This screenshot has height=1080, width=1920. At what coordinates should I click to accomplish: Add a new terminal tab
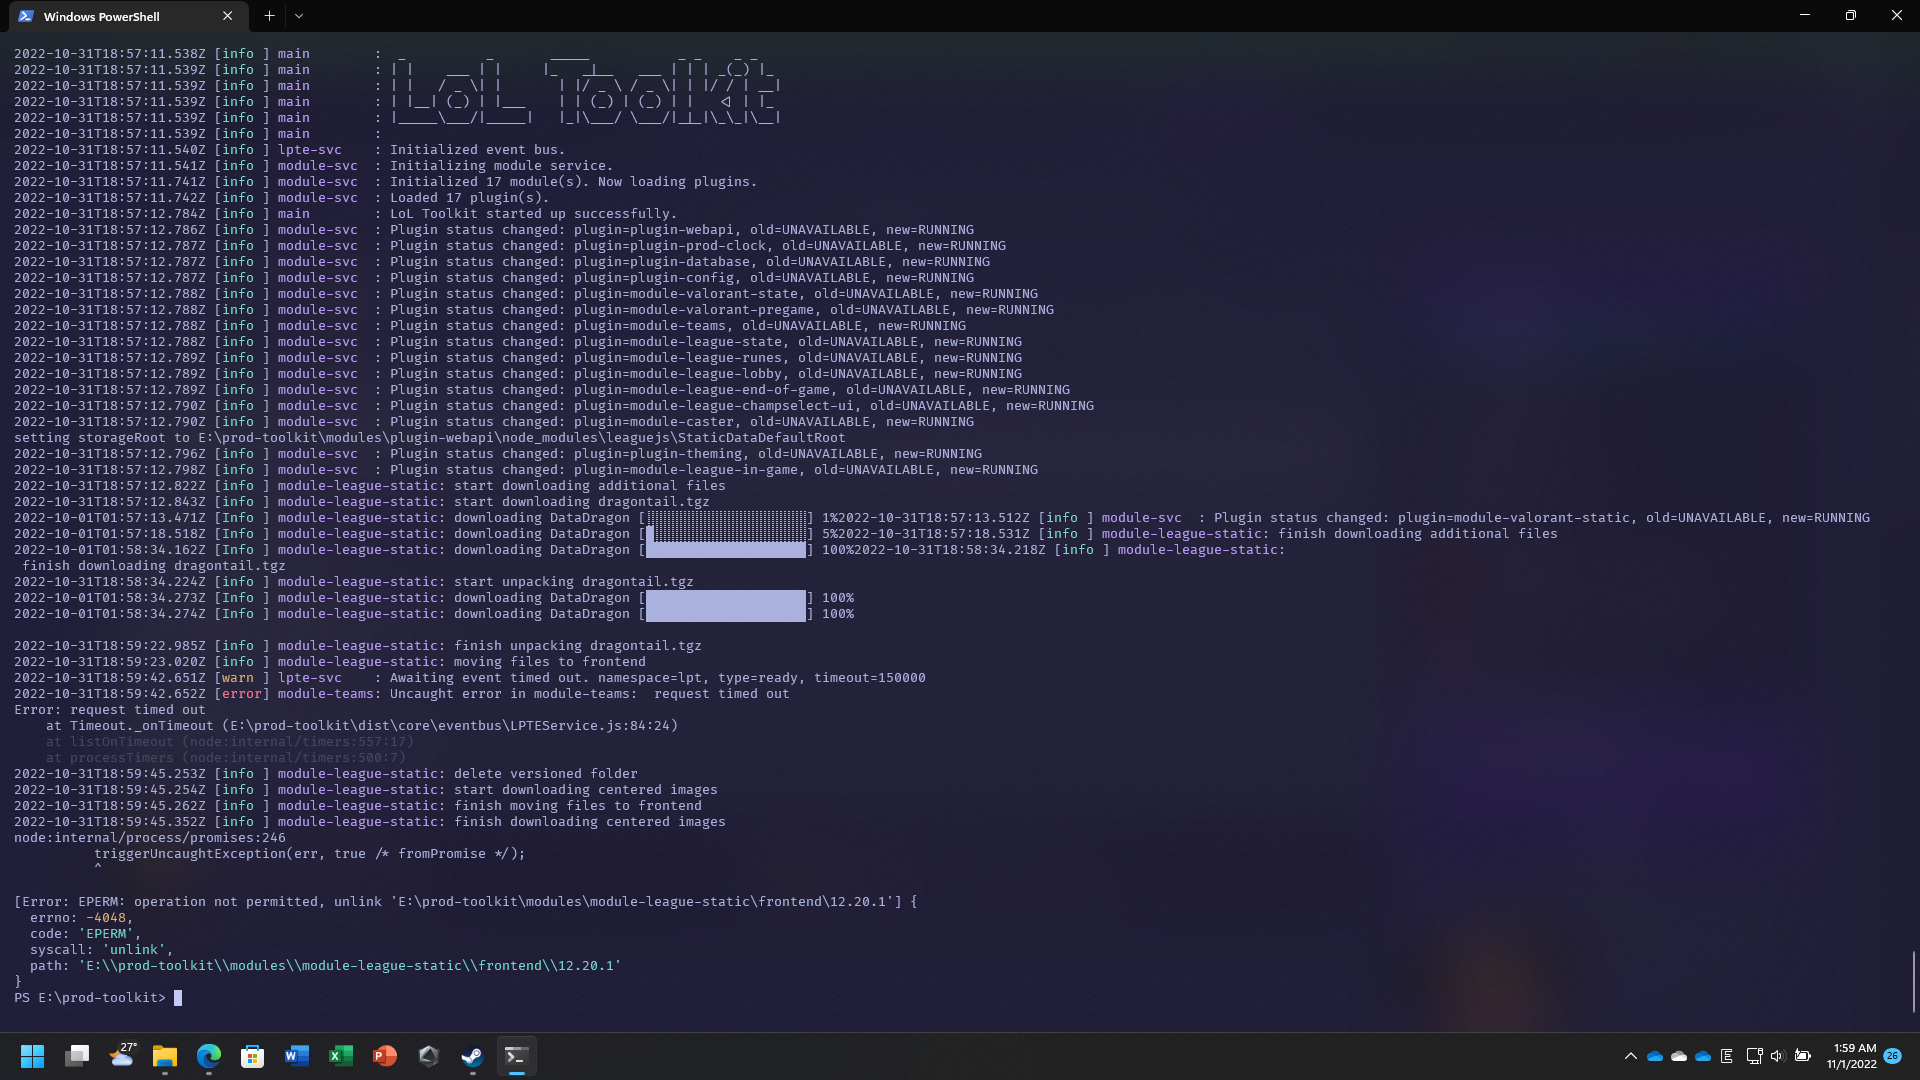click(268, 16)
